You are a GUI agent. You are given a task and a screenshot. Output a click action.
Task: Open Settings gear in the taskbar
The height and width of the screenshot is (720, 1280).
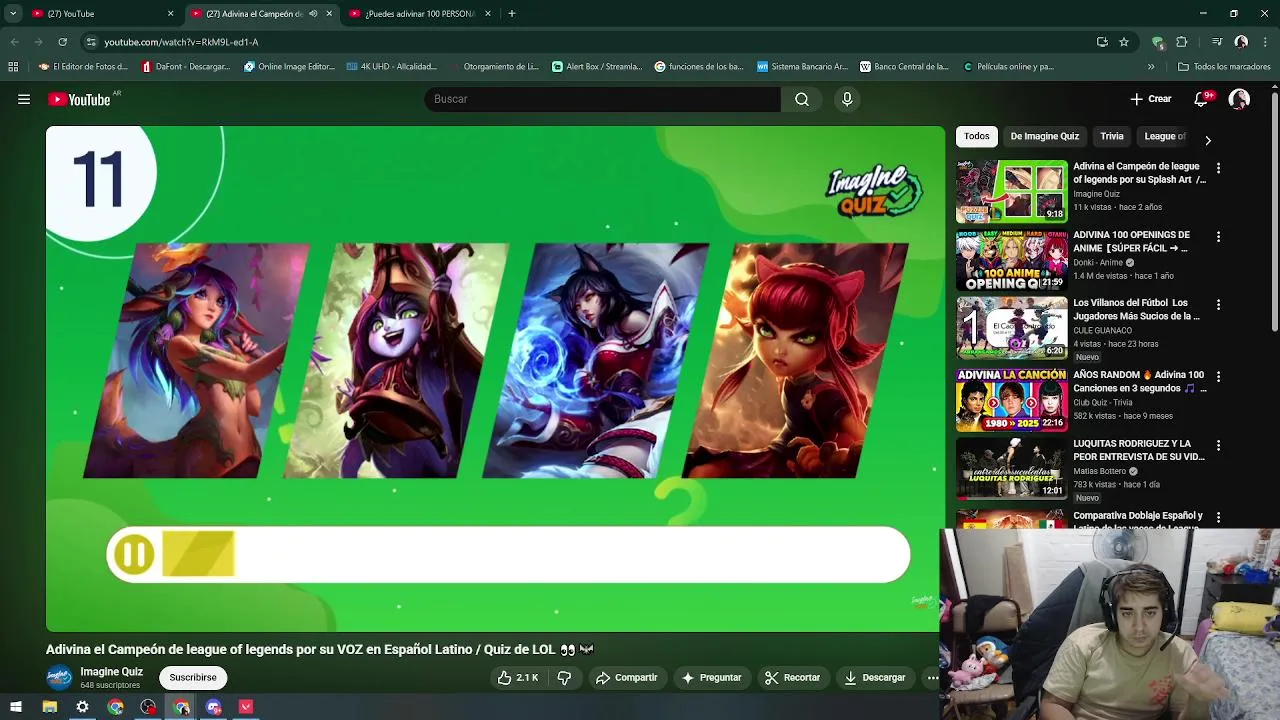tap(82, 707)
